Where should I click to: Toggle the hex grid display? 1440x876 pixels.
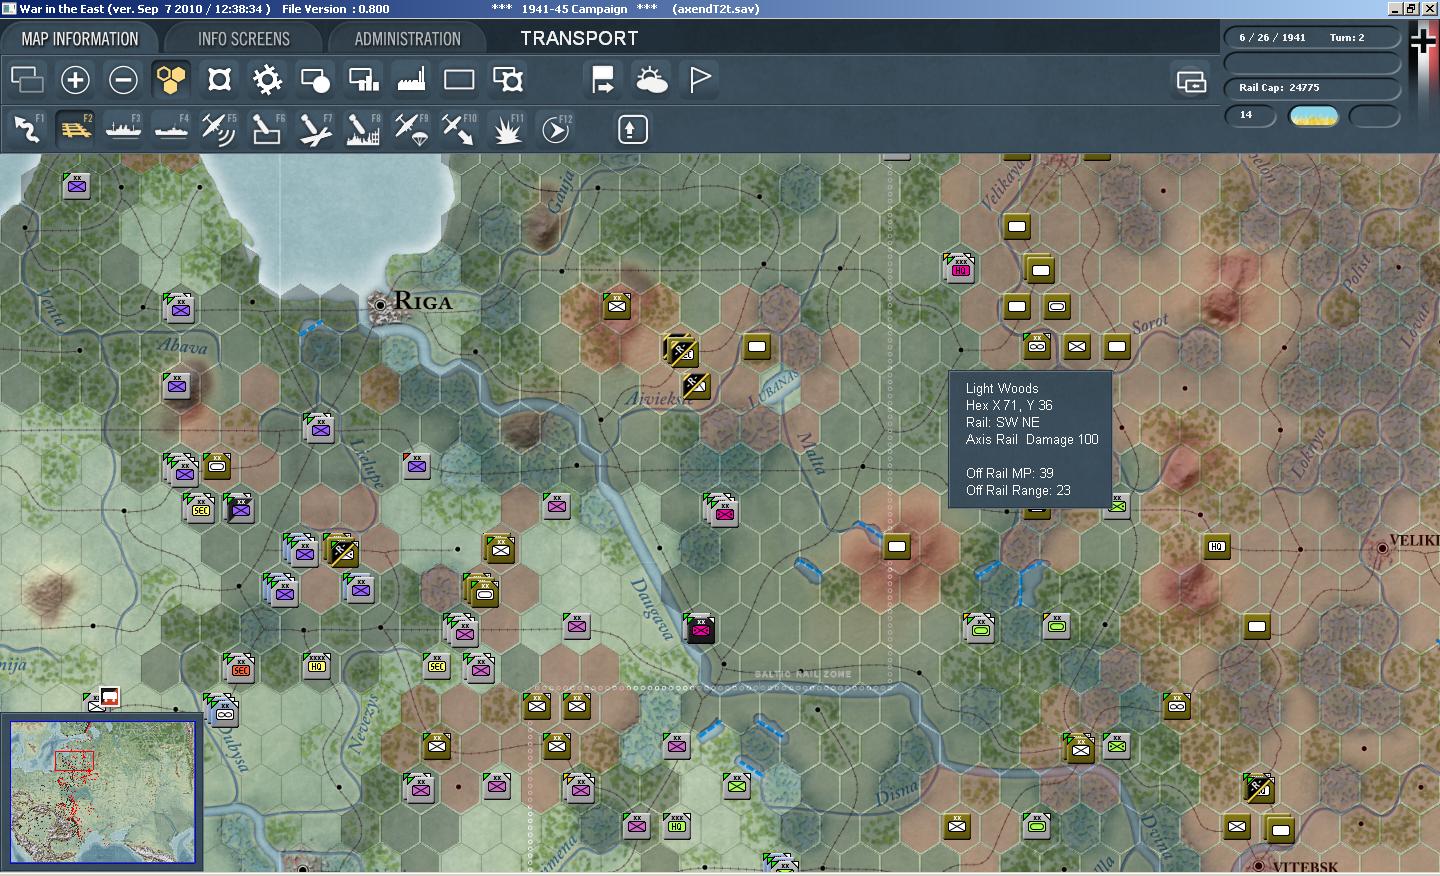171,79
